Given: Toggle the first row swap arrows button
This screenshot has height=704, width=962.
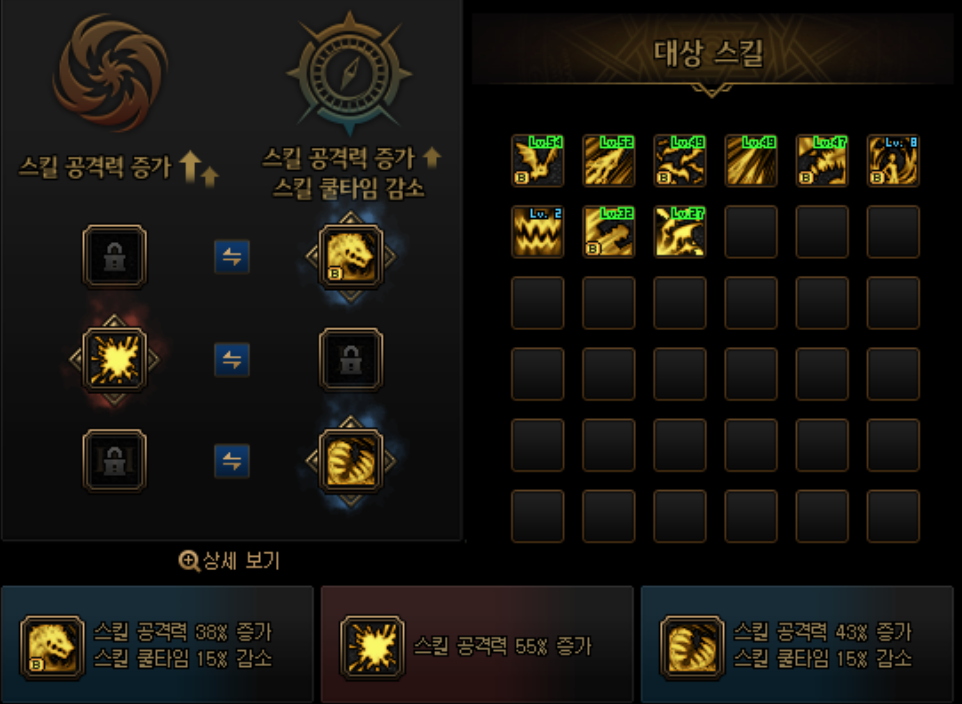Looking at the screenshot, I should click(x=232, y=257).
